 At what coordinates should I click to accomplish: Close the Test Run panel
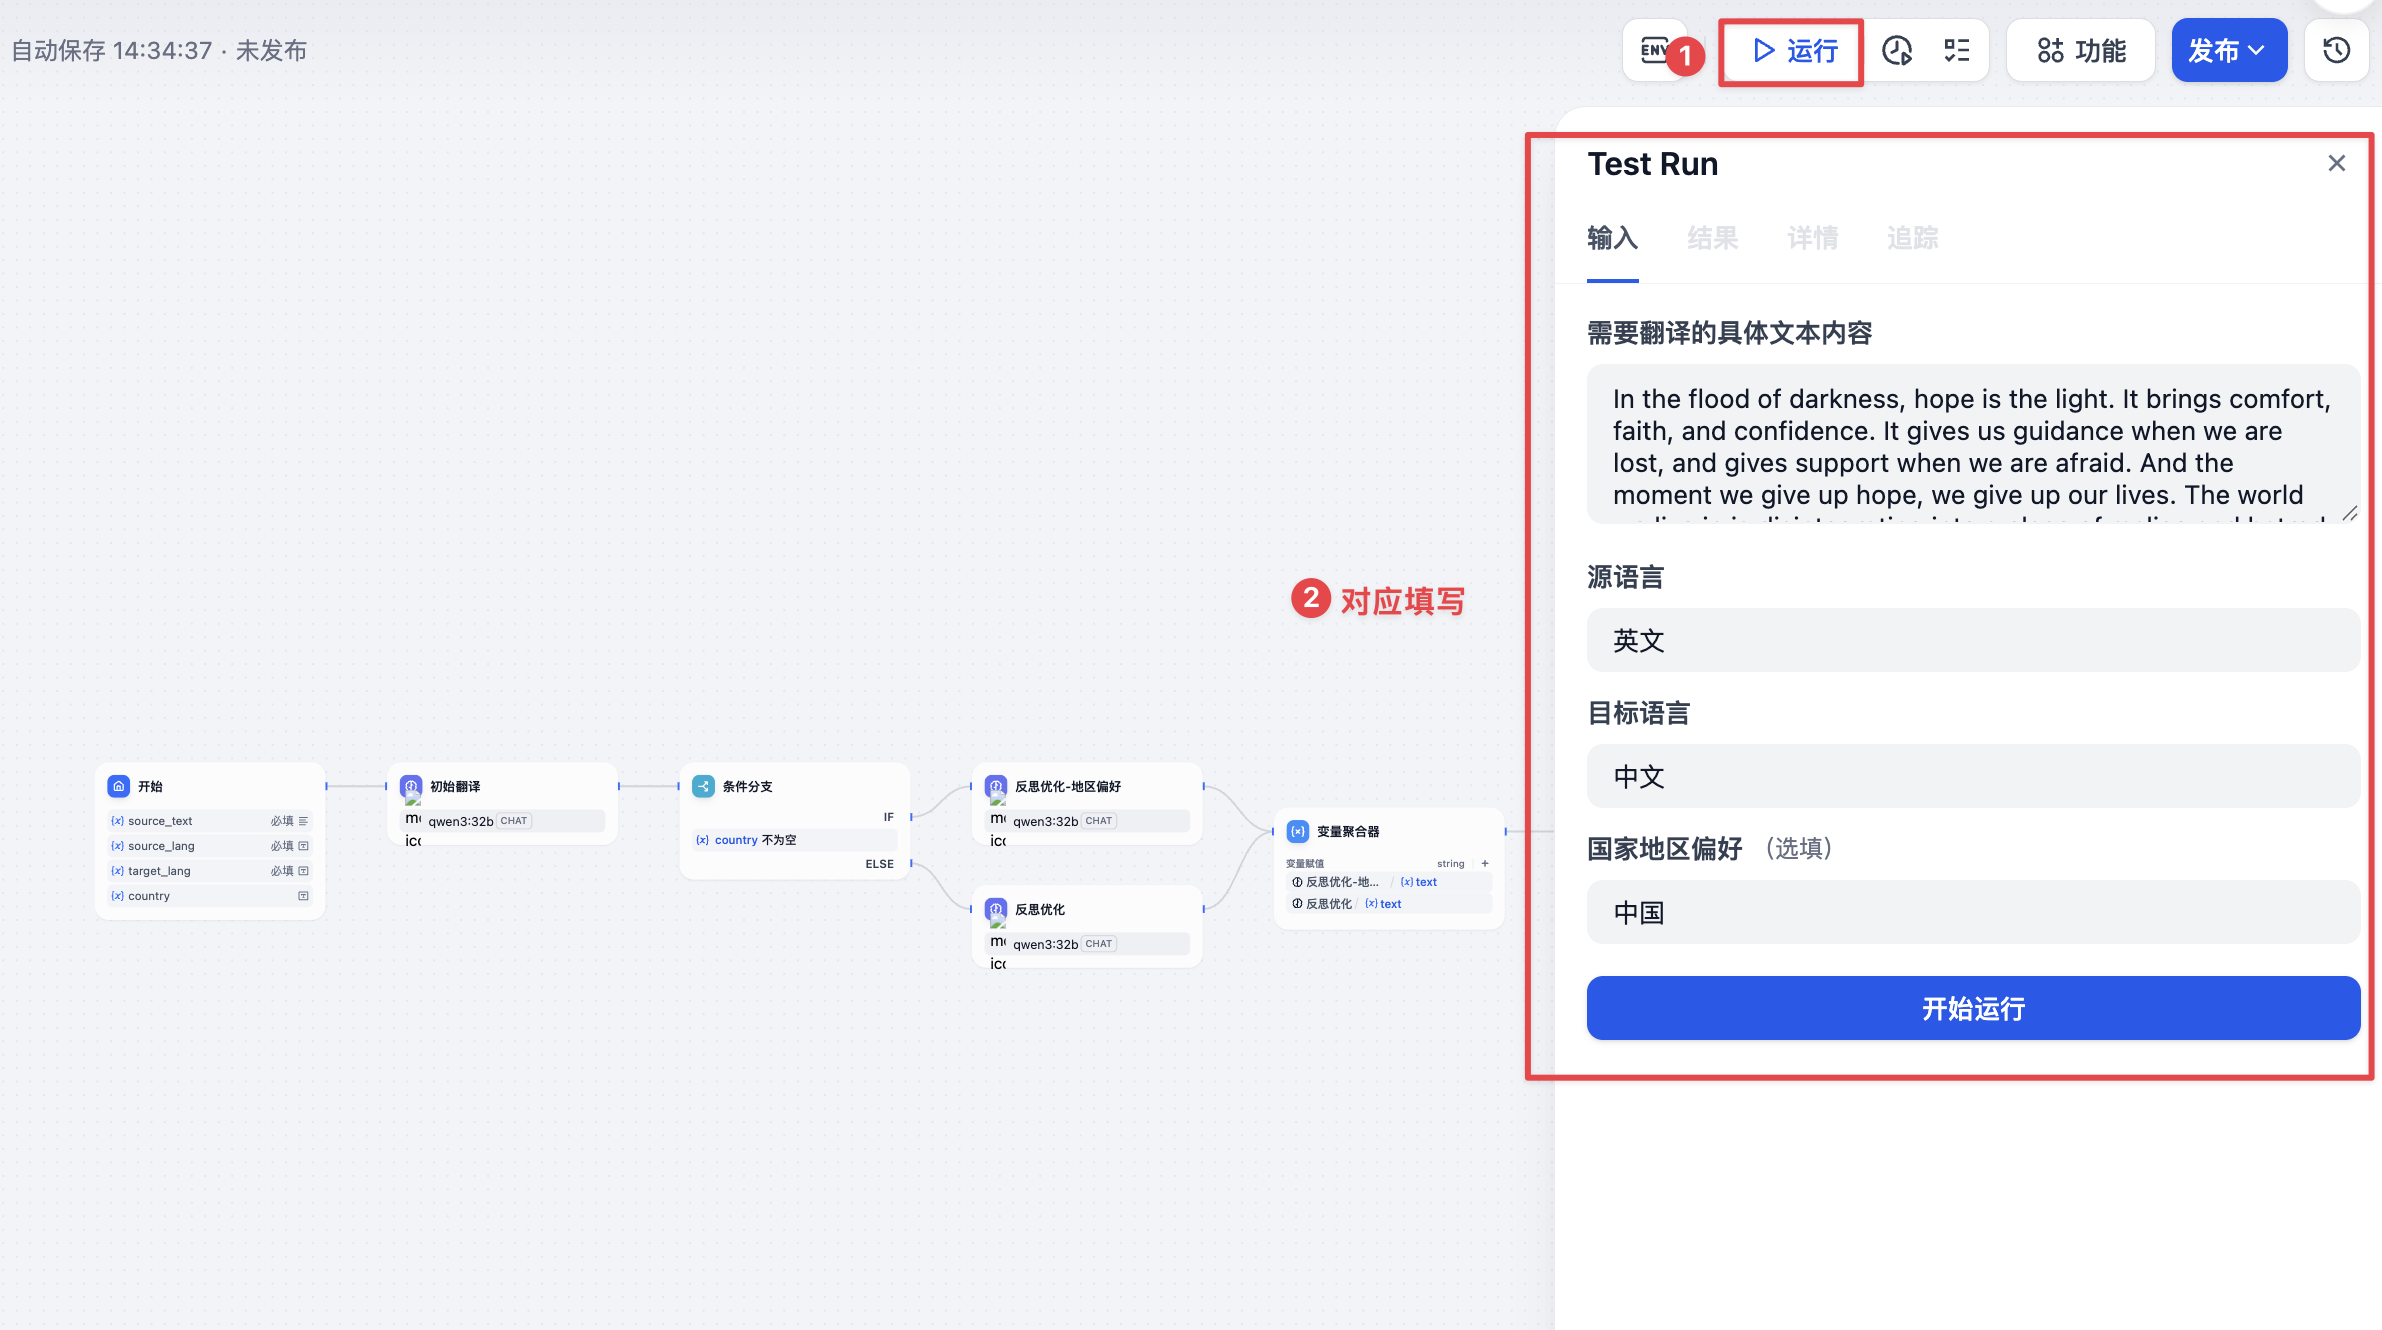(x=2337, y=163)
